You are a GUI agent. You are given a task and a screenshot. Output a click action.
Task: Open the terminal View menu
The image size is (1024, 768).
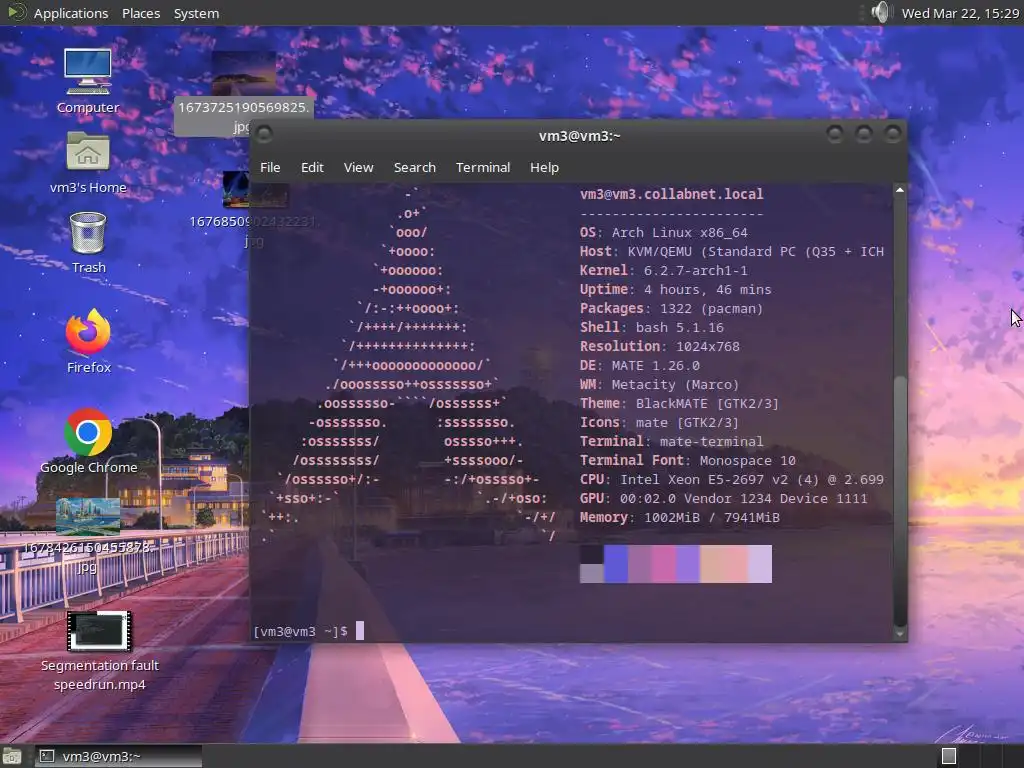359,167
